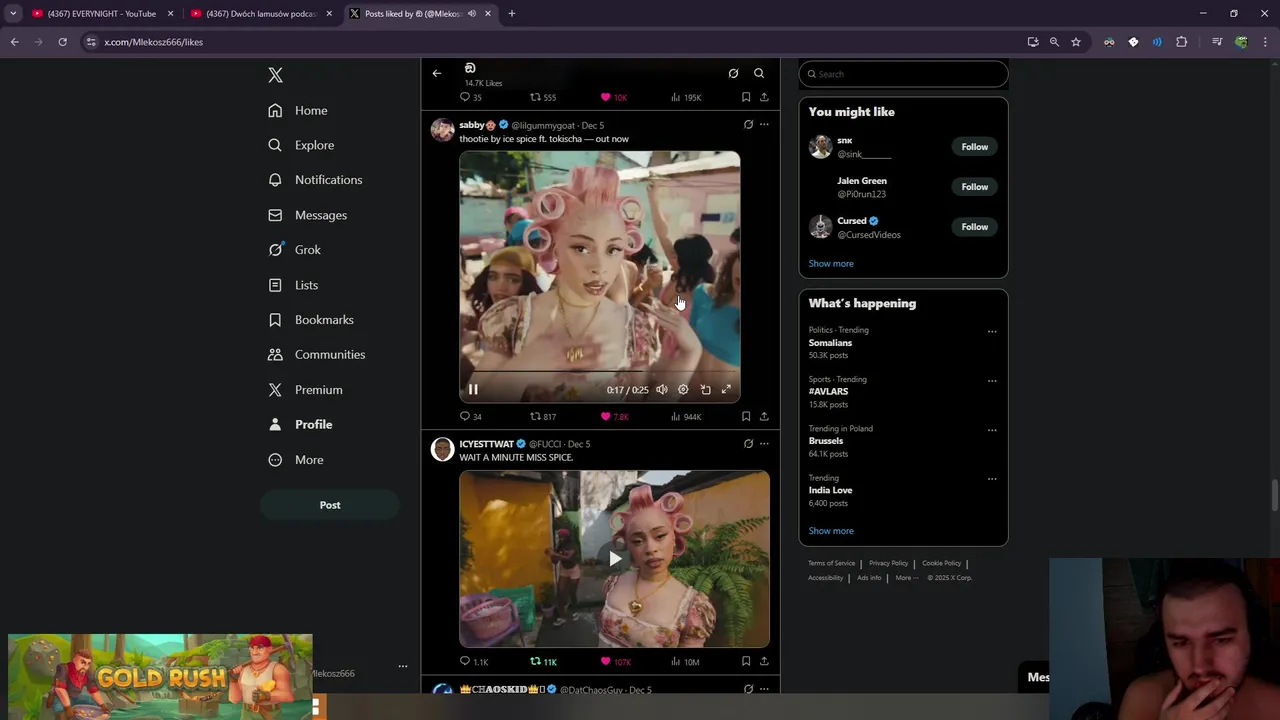Share the ICYESTTWAT post
1280x720 pixels.
click(x=764, y=662)
